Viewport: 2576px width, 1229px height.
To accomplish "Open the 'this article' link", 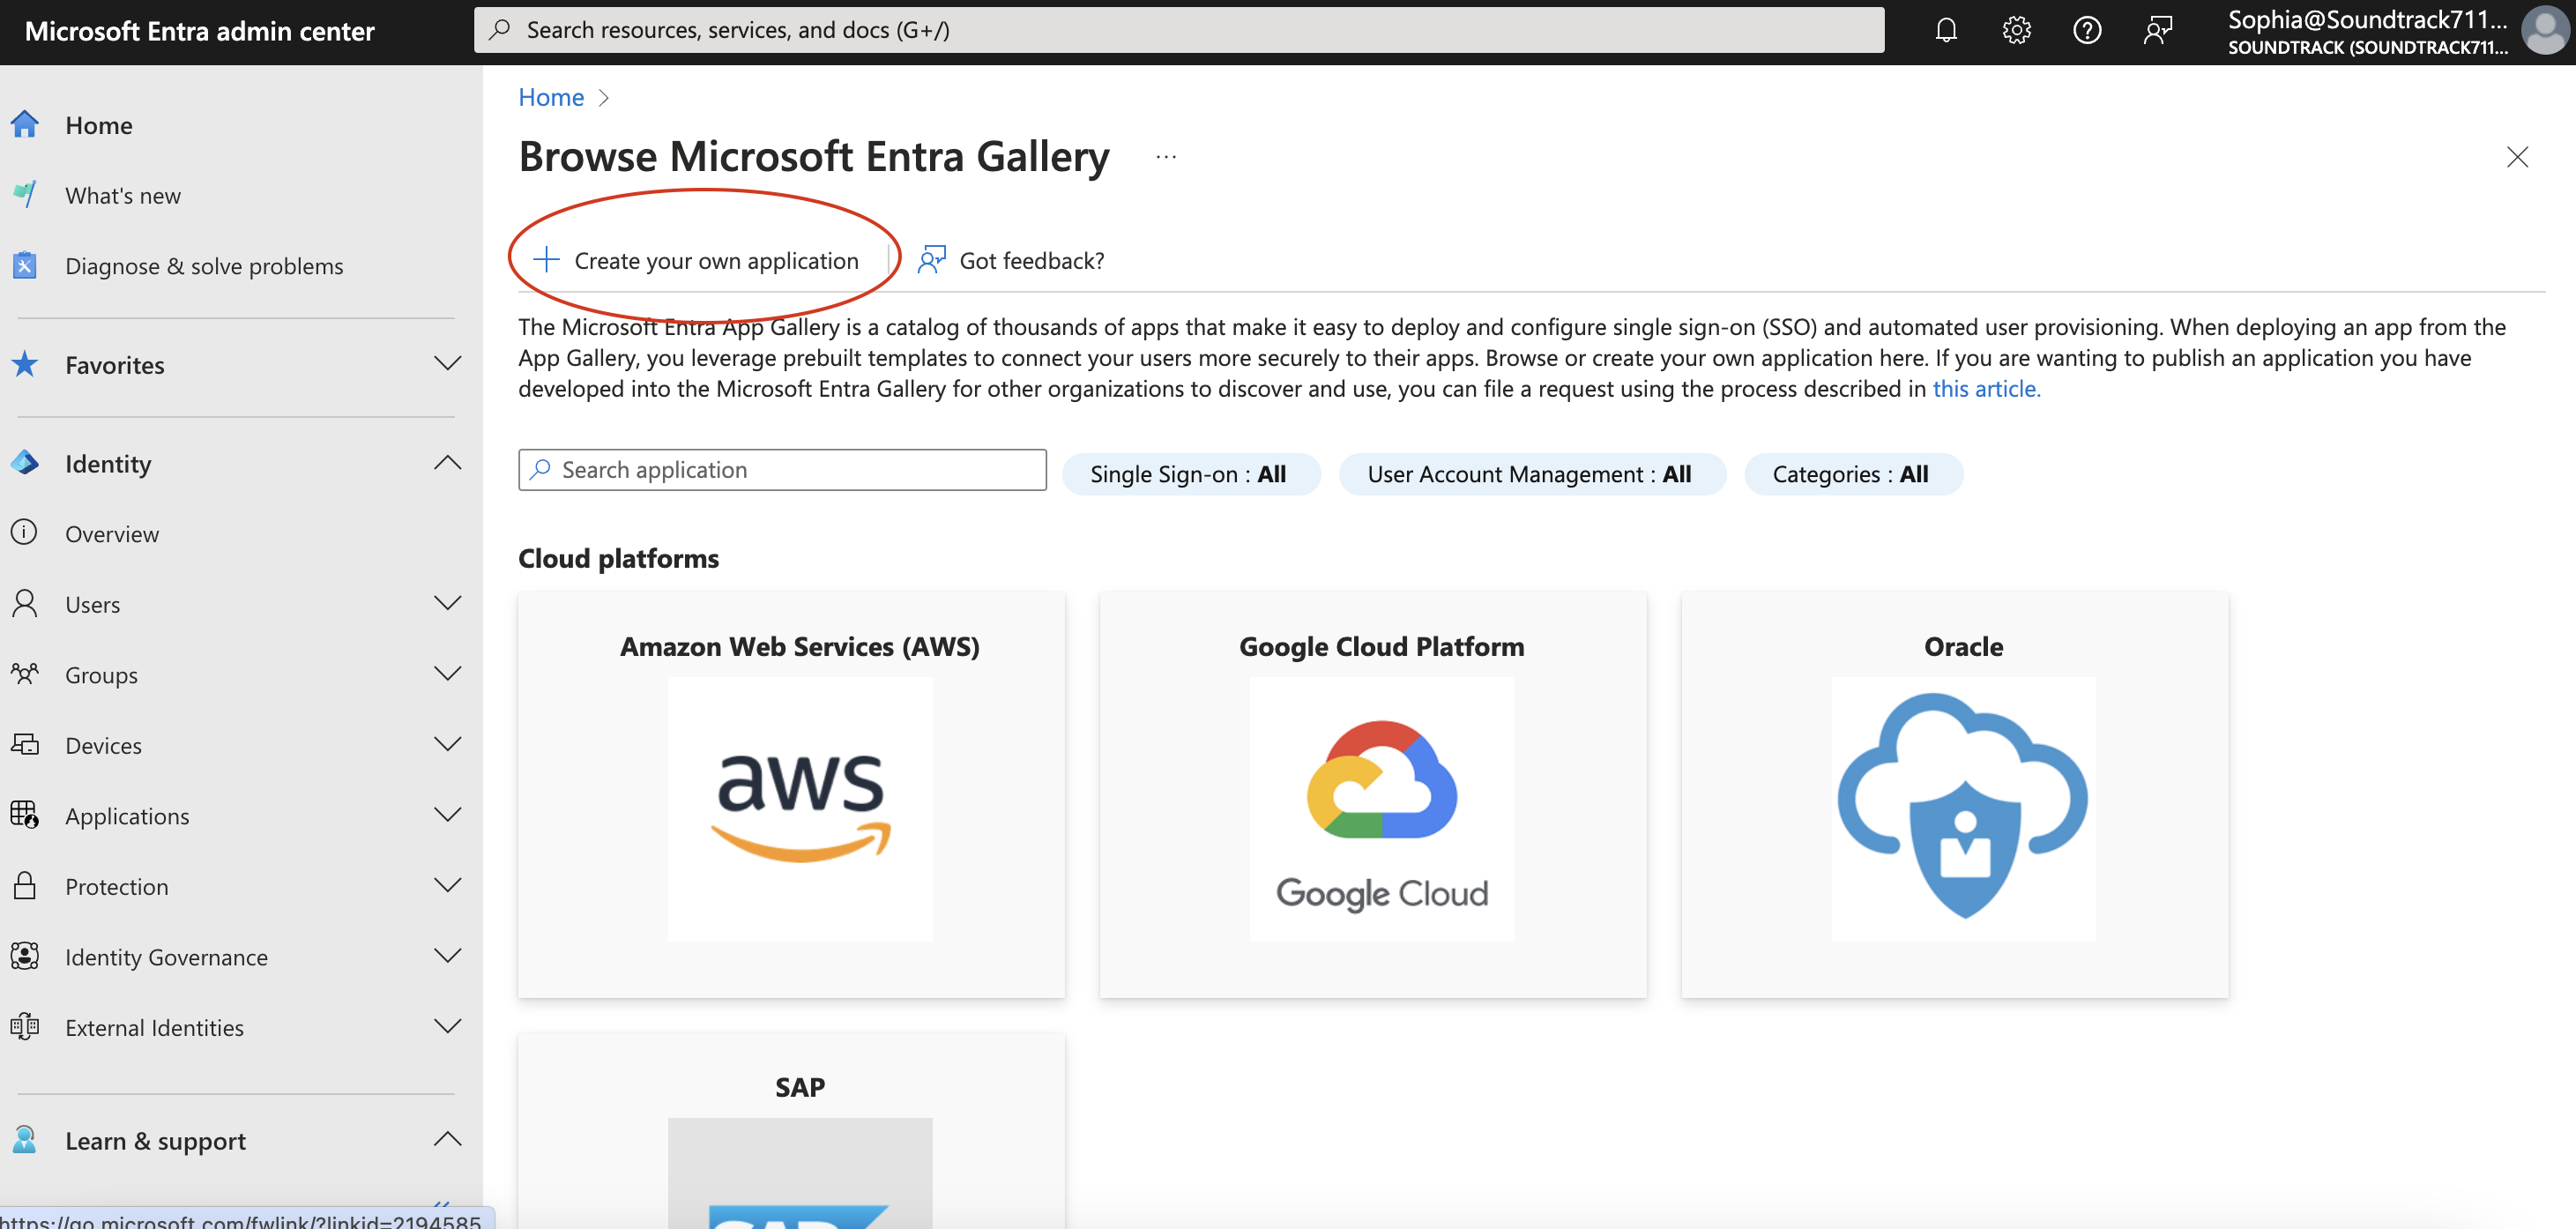I will (x=1985, y=389).
